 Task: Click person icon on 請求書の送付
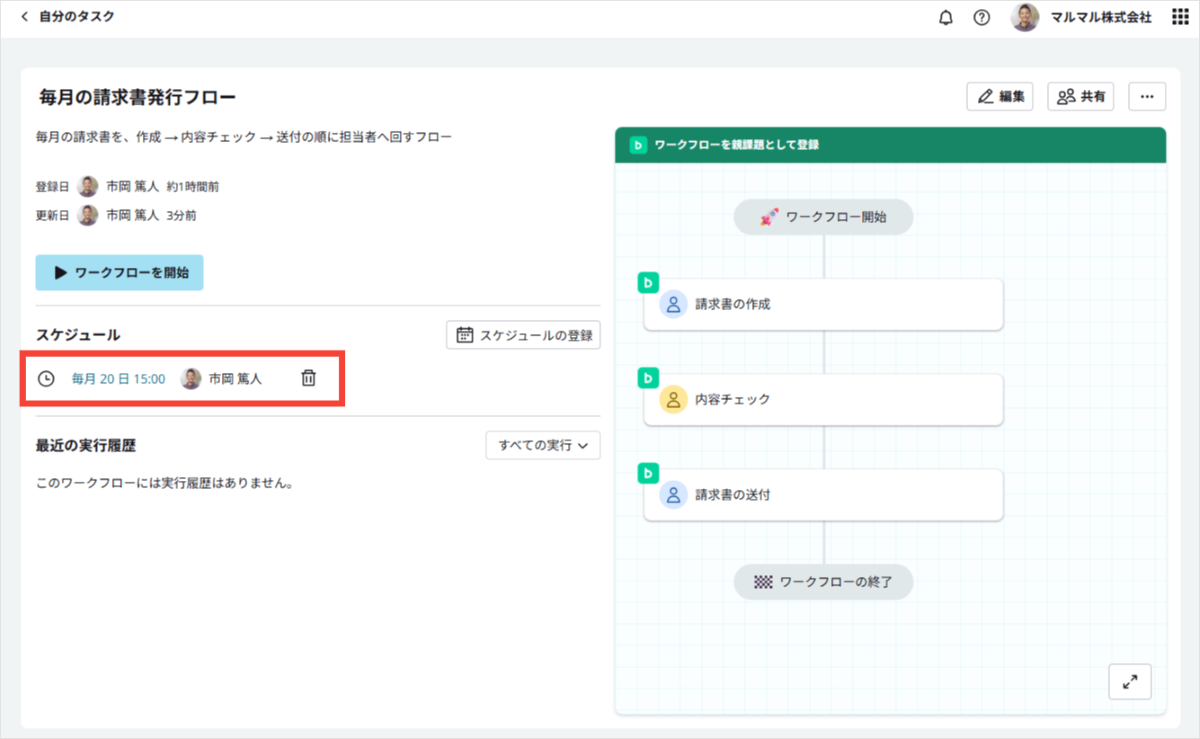(x=673, y=494)
